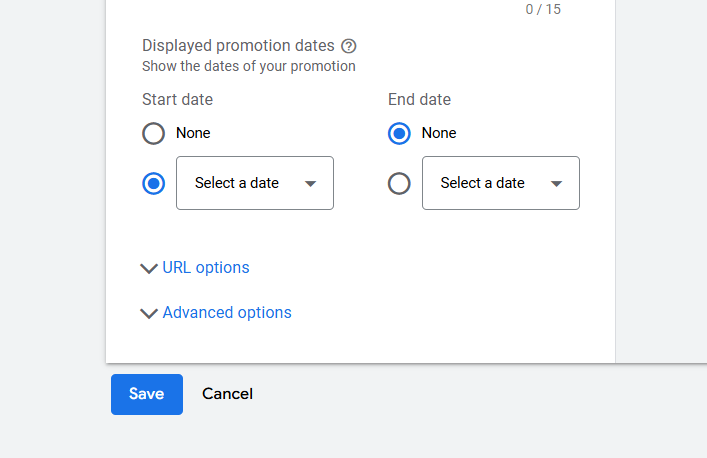Viewport: 707px width, 458px height.
Task: Click 'Show the dates of your promotion' text
Action: [248, 67]
